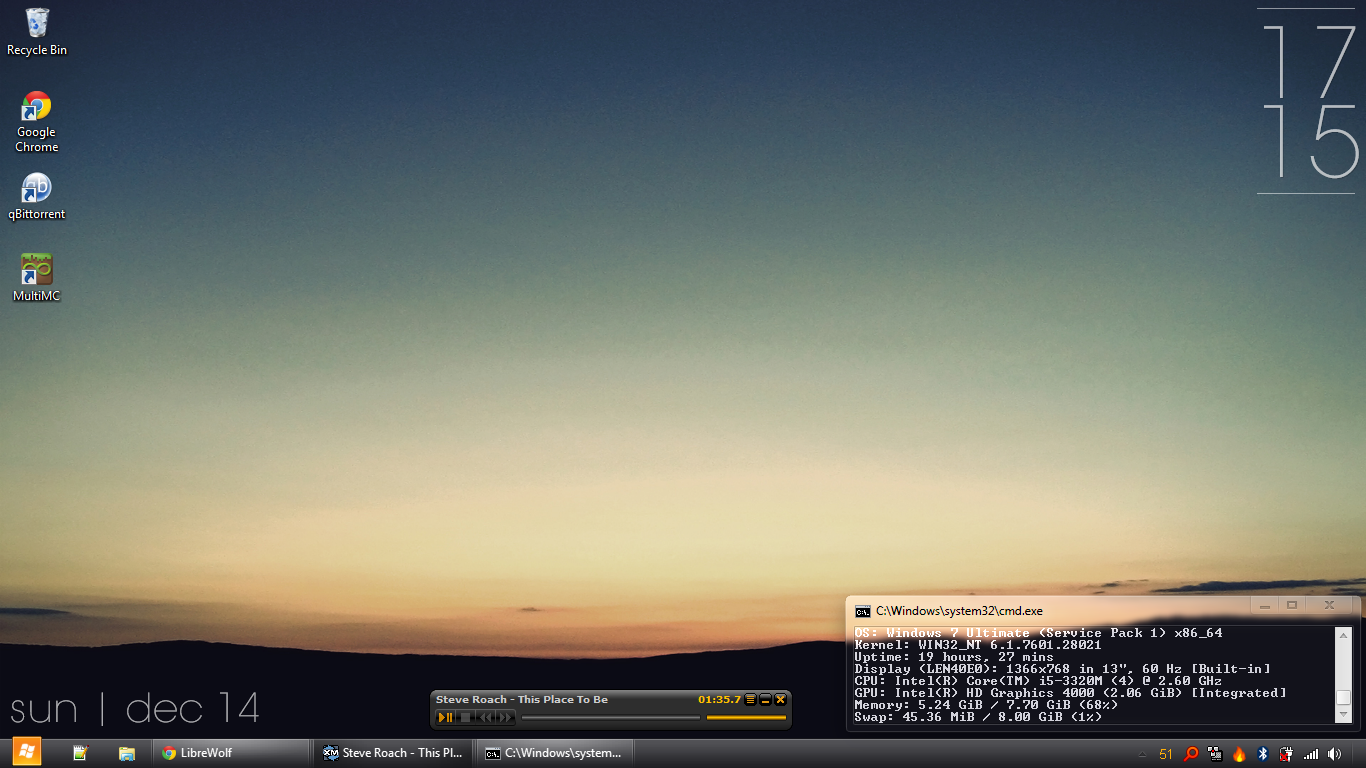Click the orange 51 temperature tray icon

(1166, 754)
